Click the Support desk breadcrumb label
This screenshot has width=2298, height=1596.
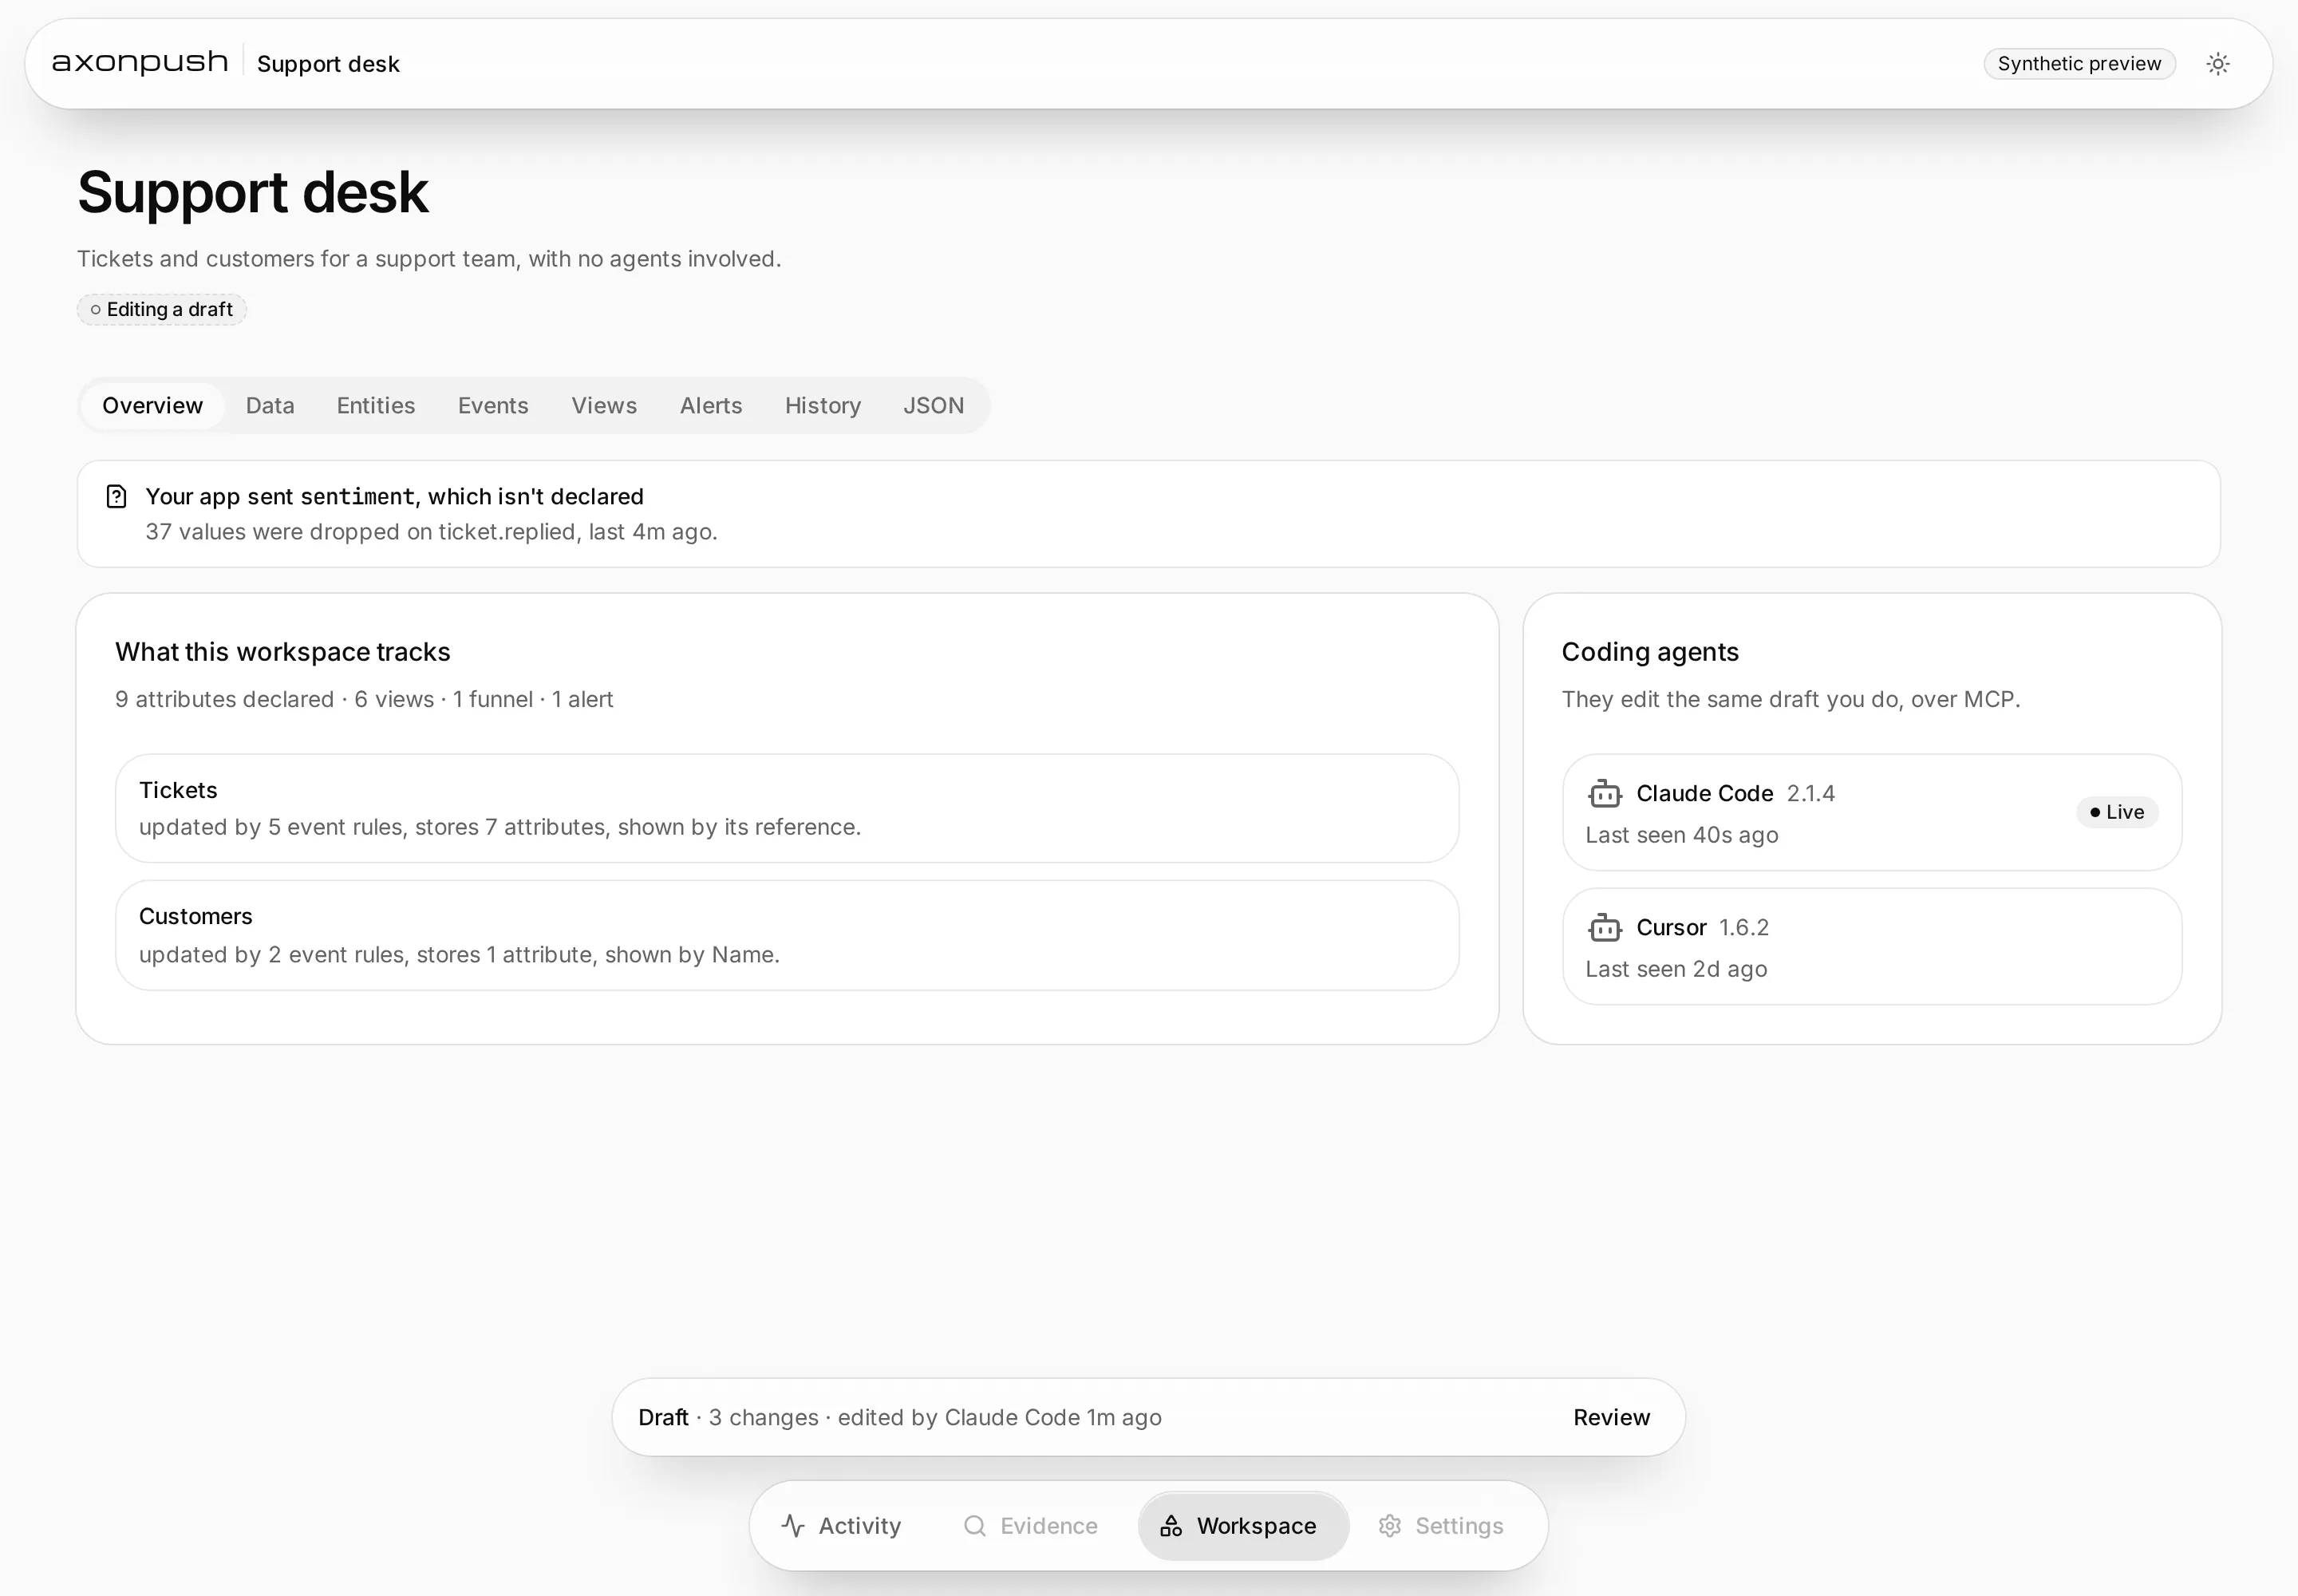click(328, 64)
